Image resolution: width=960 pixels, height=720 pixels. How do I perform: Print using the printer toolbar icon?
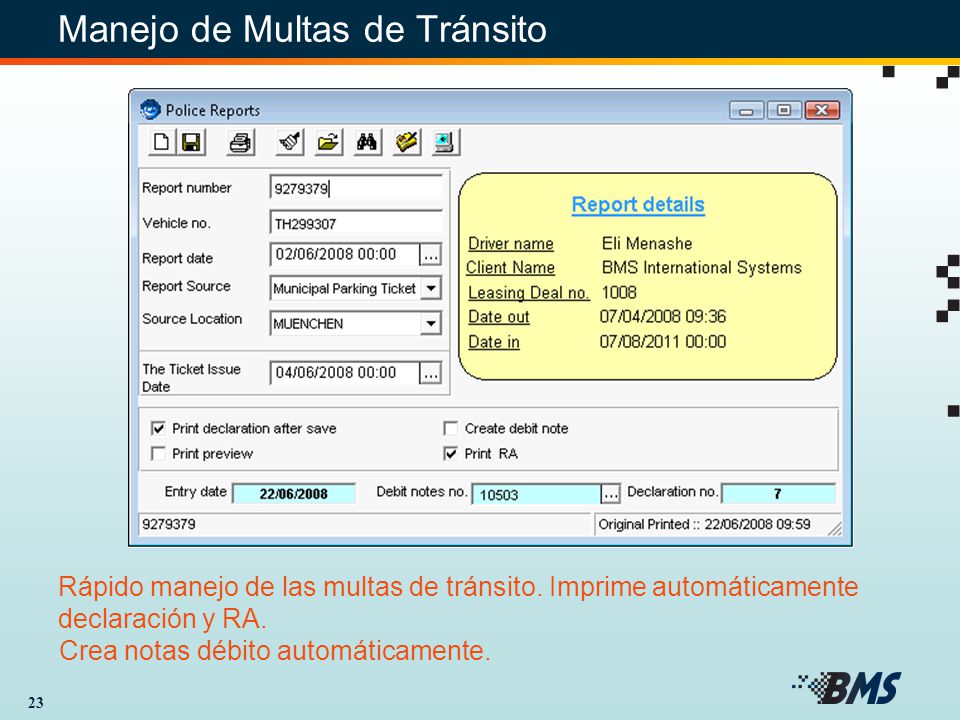[x=241, y=142]
